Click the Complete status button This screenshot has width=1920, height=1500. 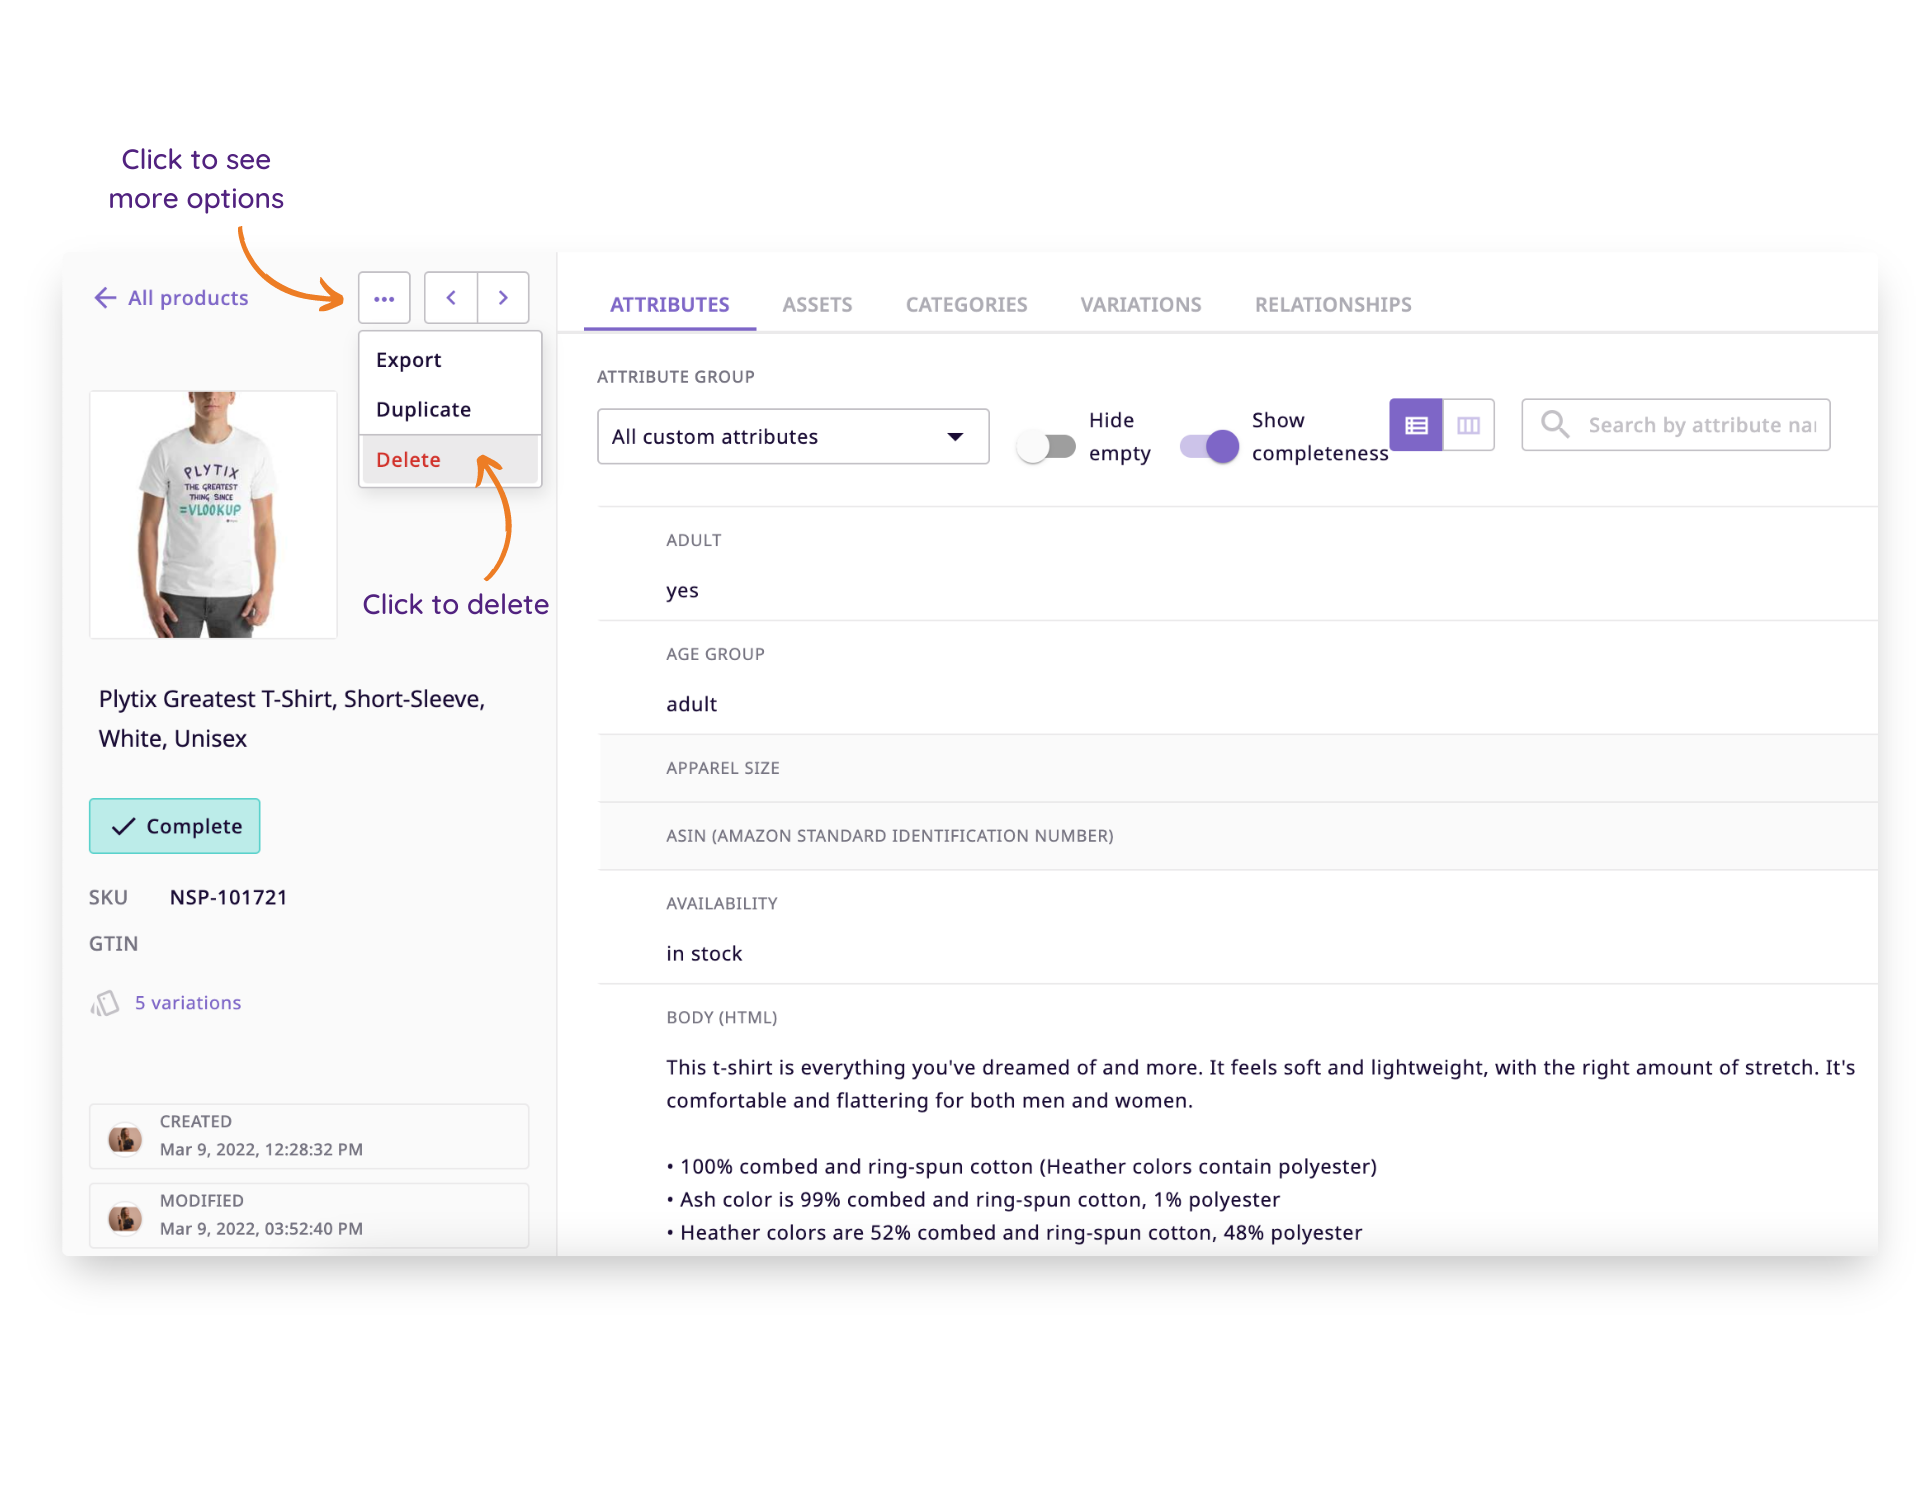pyautogui.click(x=175, y=826)
